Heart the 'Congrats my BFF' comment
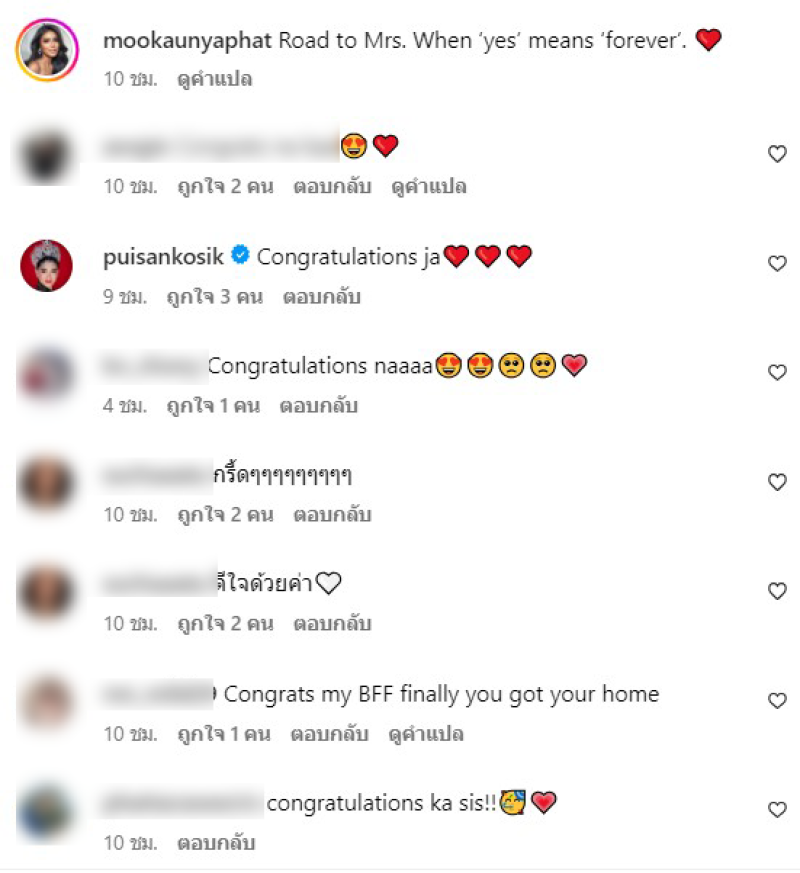800x873 pixels. (x=777, y=700)
